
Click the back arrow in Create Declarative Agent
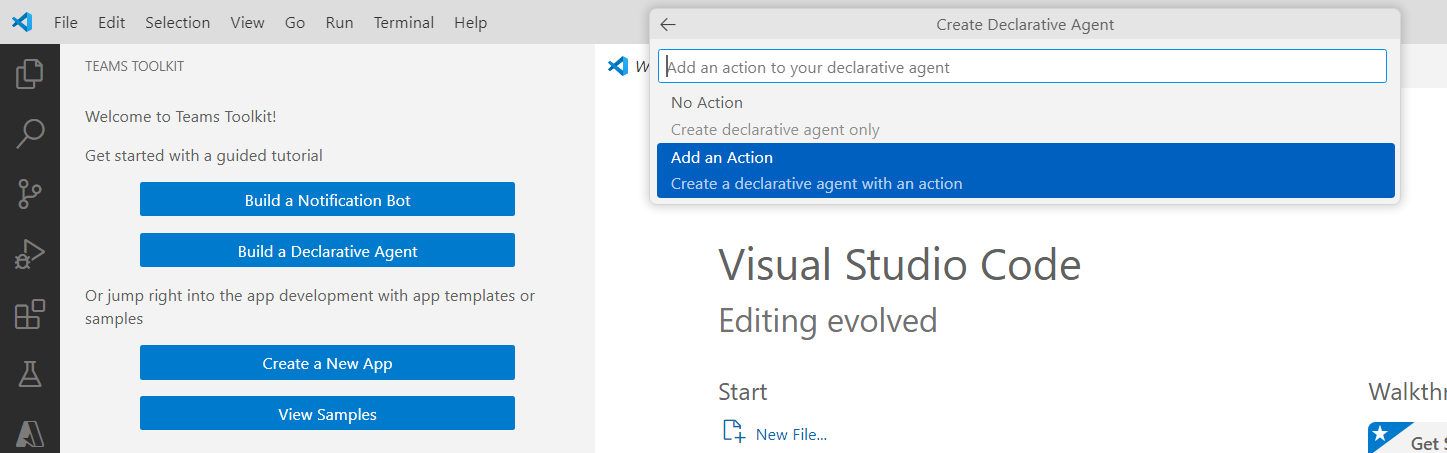pyautogui.click(x=668, y=25)
